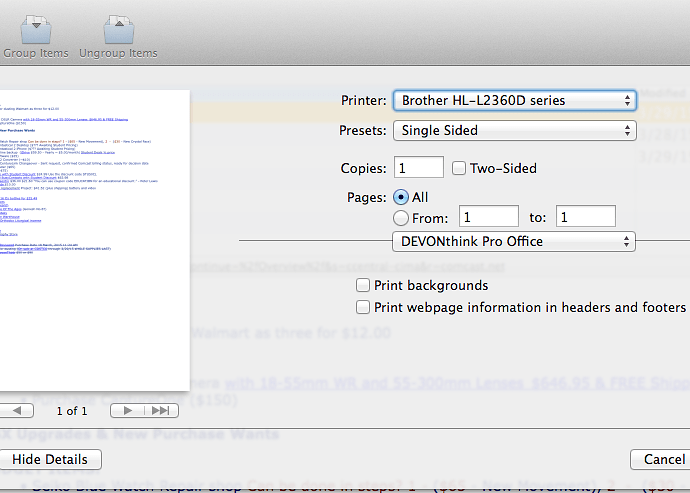Go to previous page in preview
The width and height of the screenshot is (690, 493).
[x=17, y=411]
